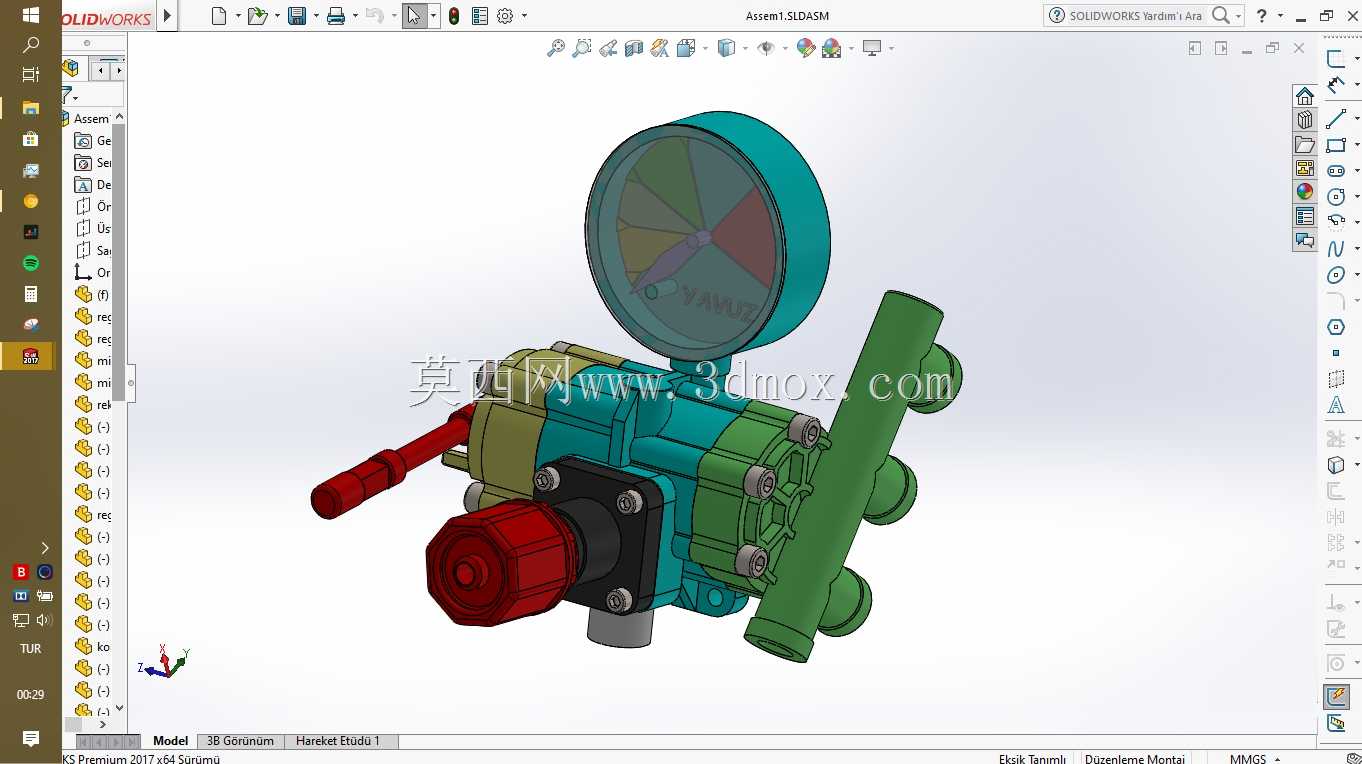Toggle the Hide/Show Items eye icon

click(766, 48)
